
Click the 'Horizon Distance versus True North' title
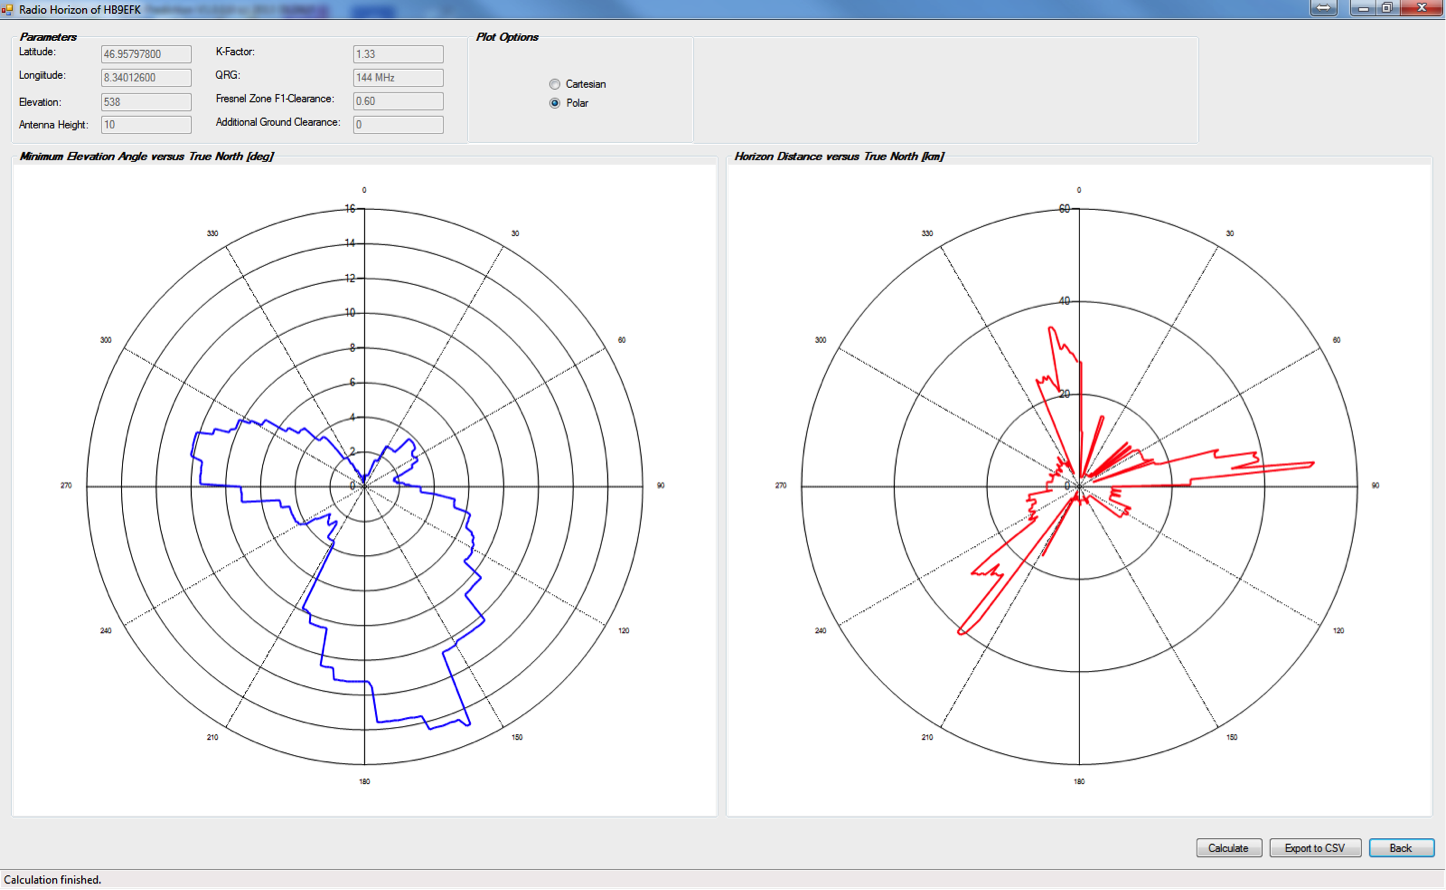click(840, 157)
